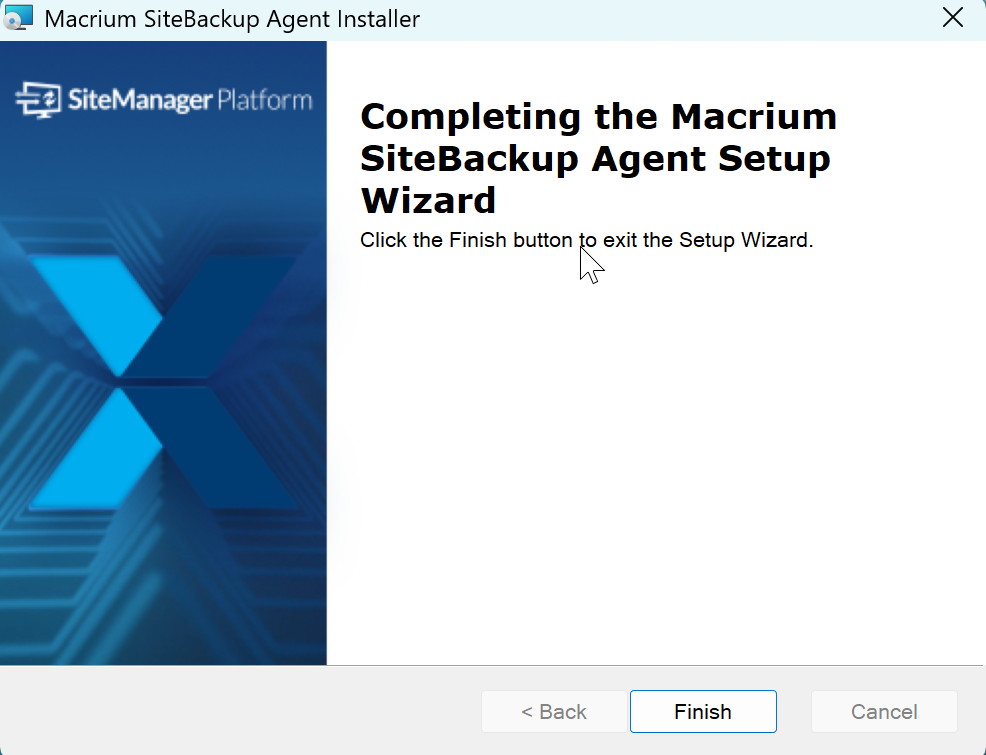Click the lower light-blue arm of the X
Screen dimensions: 986x755
coord(97,449)
